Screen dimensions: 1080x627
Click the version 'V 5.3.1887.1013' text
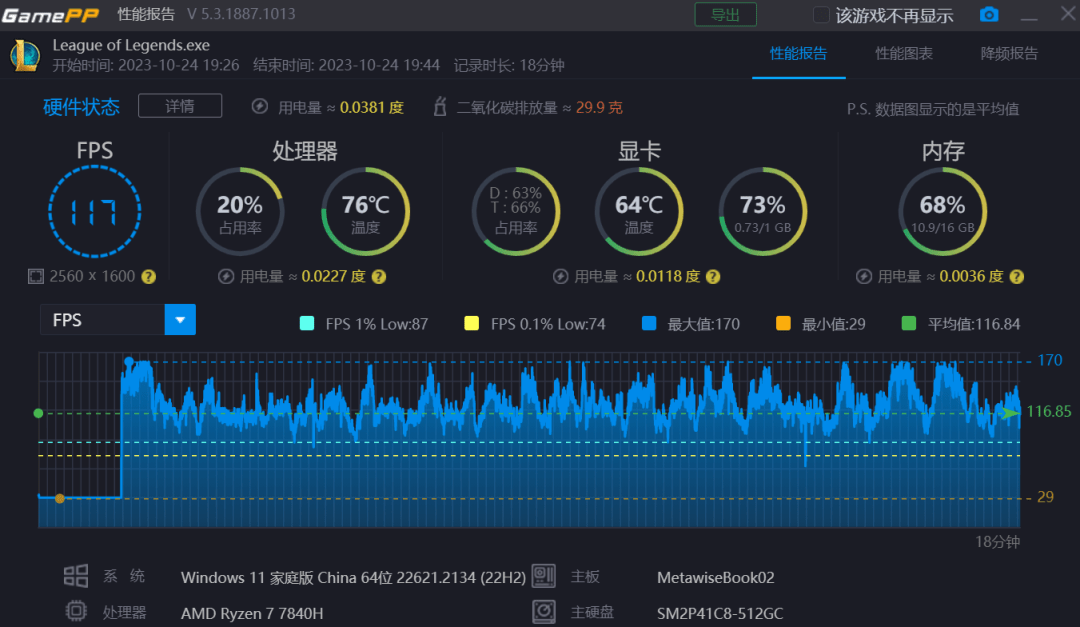[241, 14]
